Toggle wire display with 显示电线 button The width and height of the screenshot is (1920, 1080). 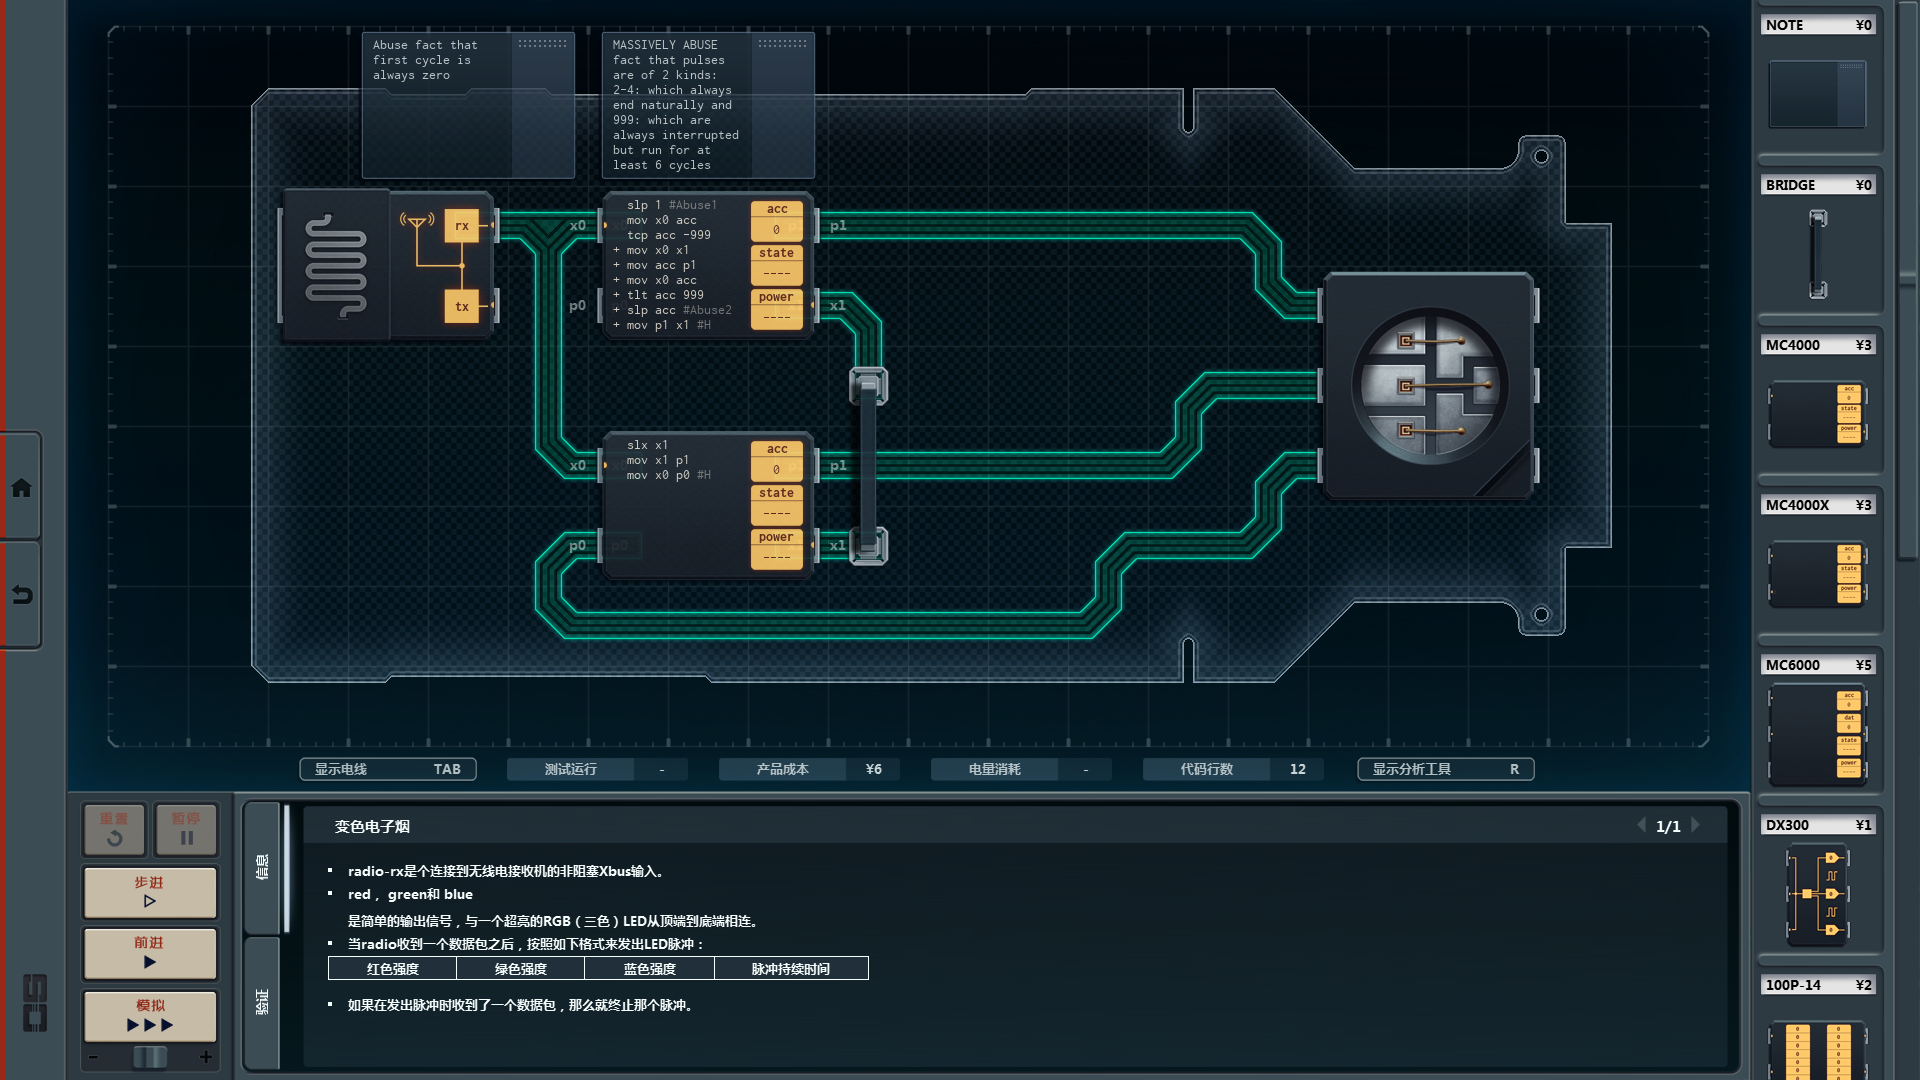tap(388, 769)
